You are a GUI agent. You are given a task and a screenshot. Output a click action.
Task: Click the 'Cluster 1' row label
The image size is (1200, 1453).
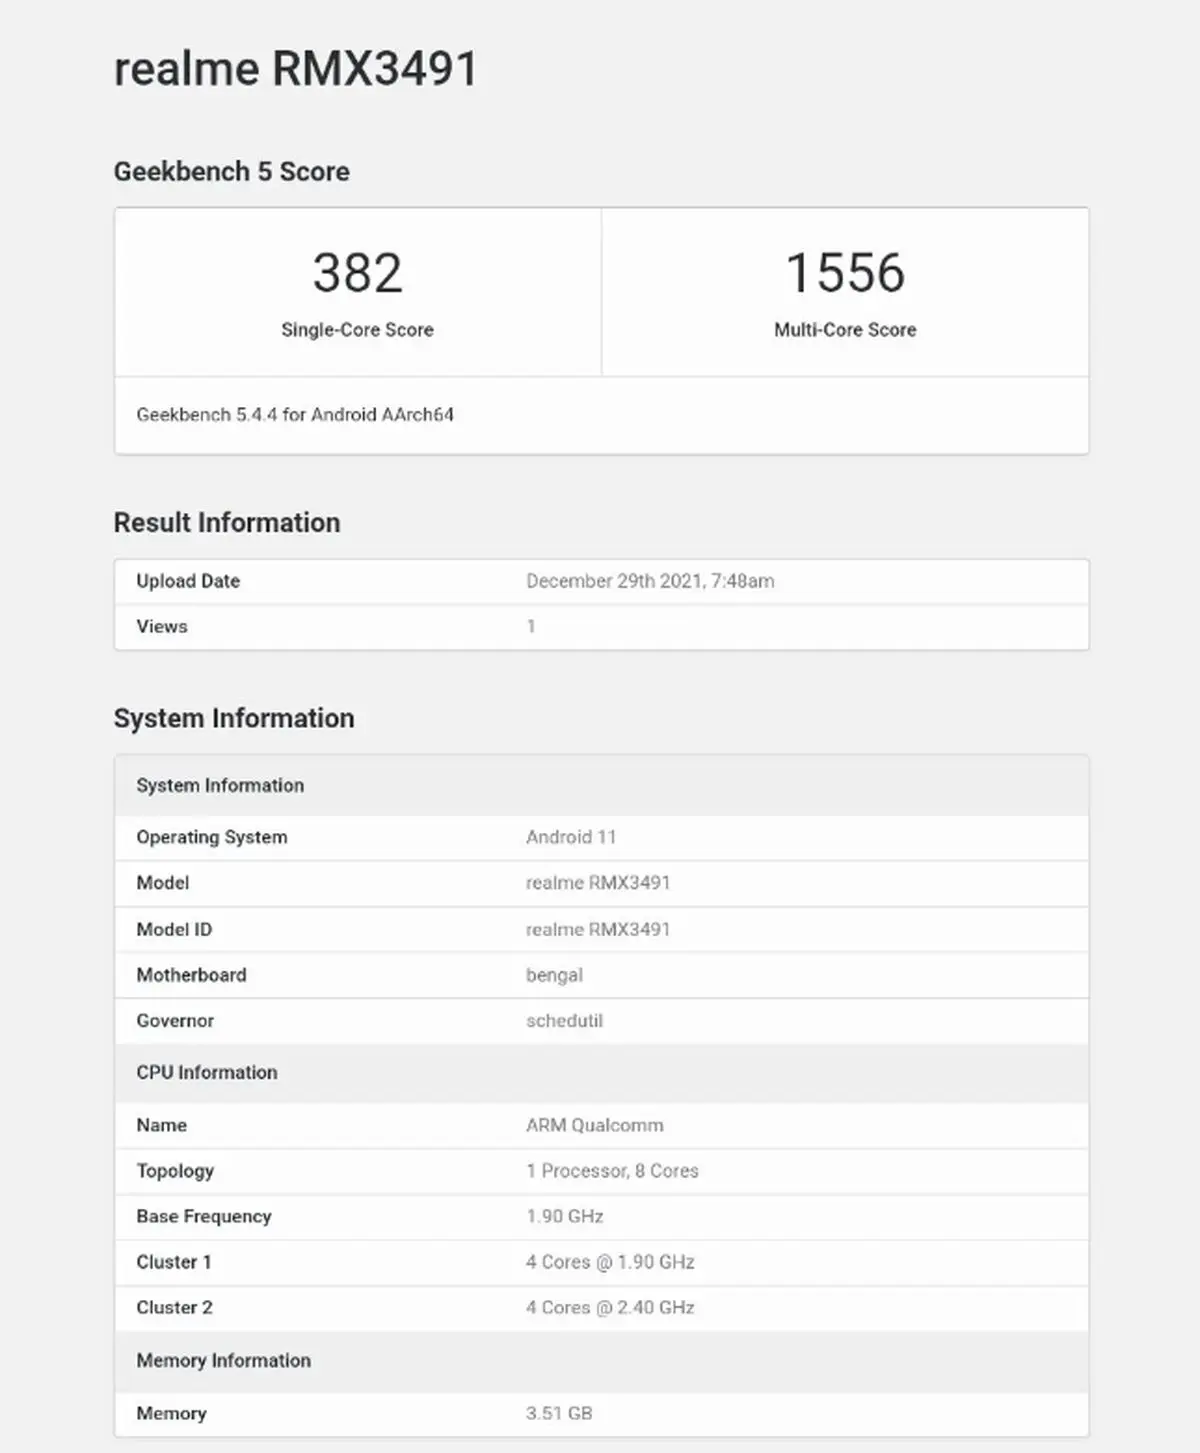click(x=174, y=1262)
